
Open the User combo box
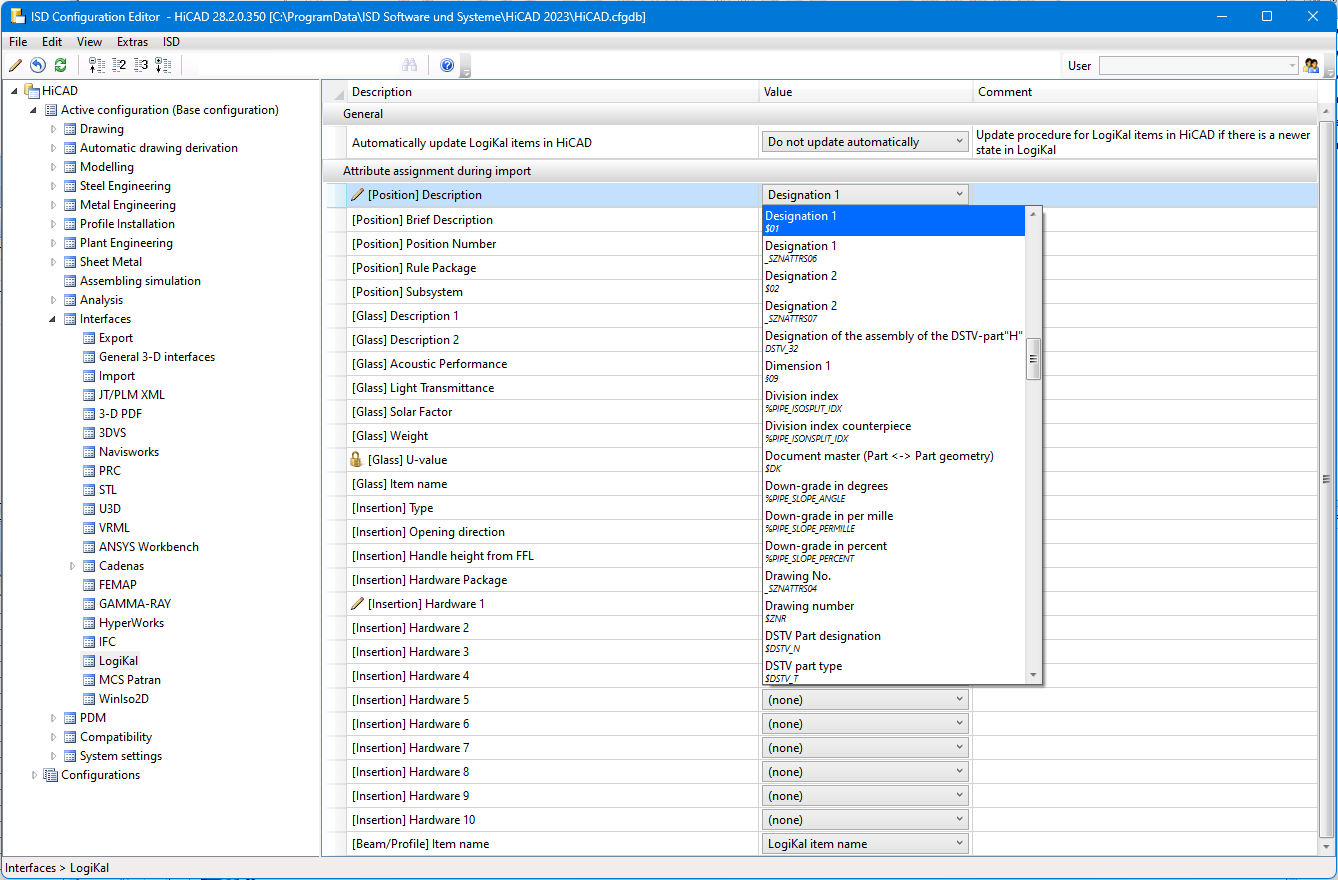(x=1198, y=66)
